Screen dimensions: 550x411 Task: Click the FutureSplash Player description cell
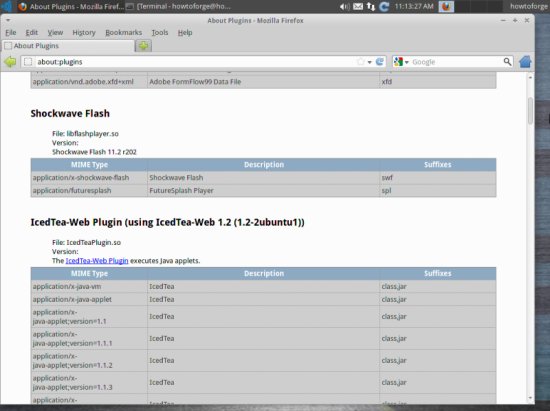tap(263, 190)
